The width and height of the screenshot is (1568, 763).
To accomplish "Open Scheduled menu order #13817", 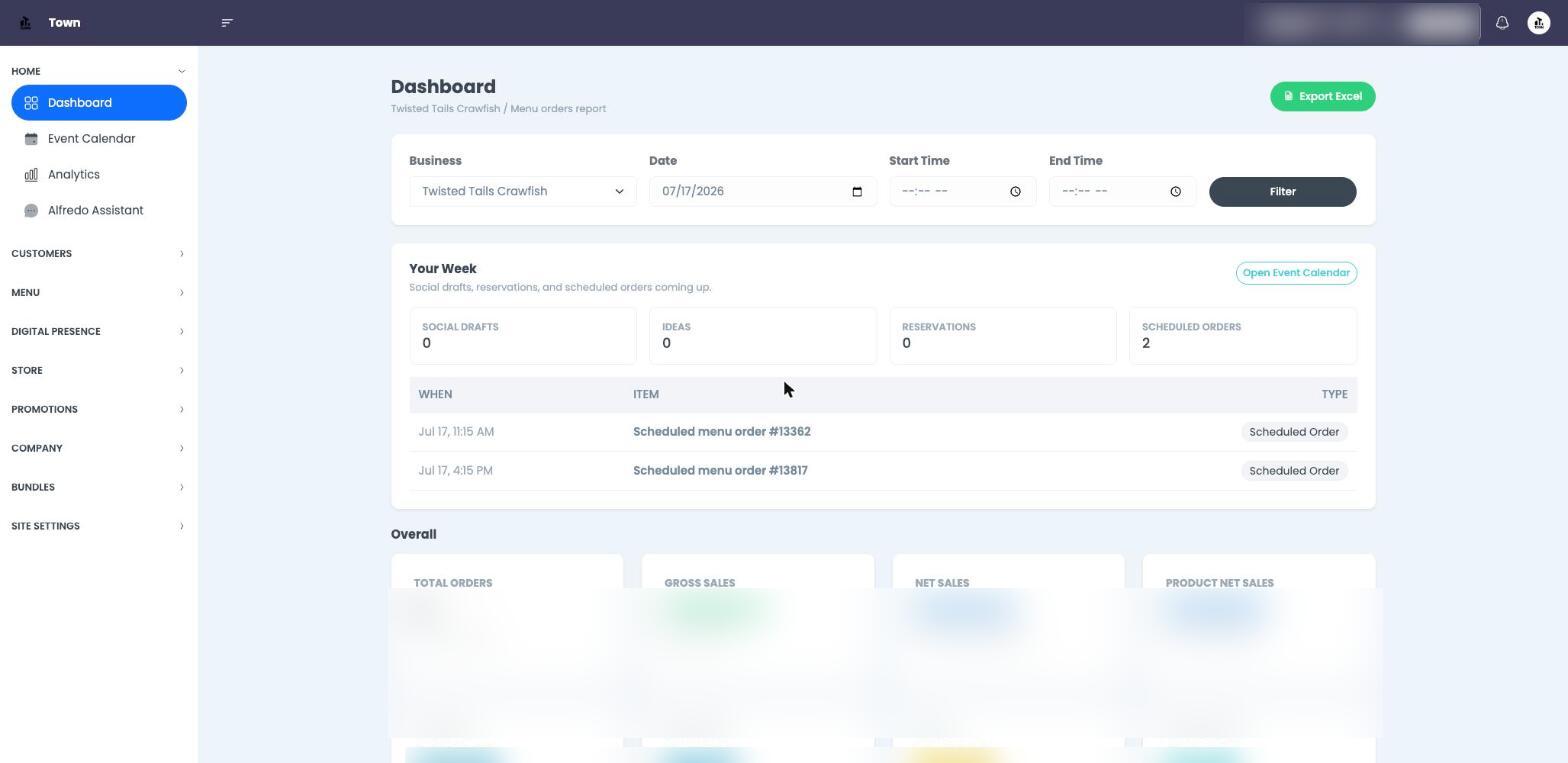I will coord(720,471).
